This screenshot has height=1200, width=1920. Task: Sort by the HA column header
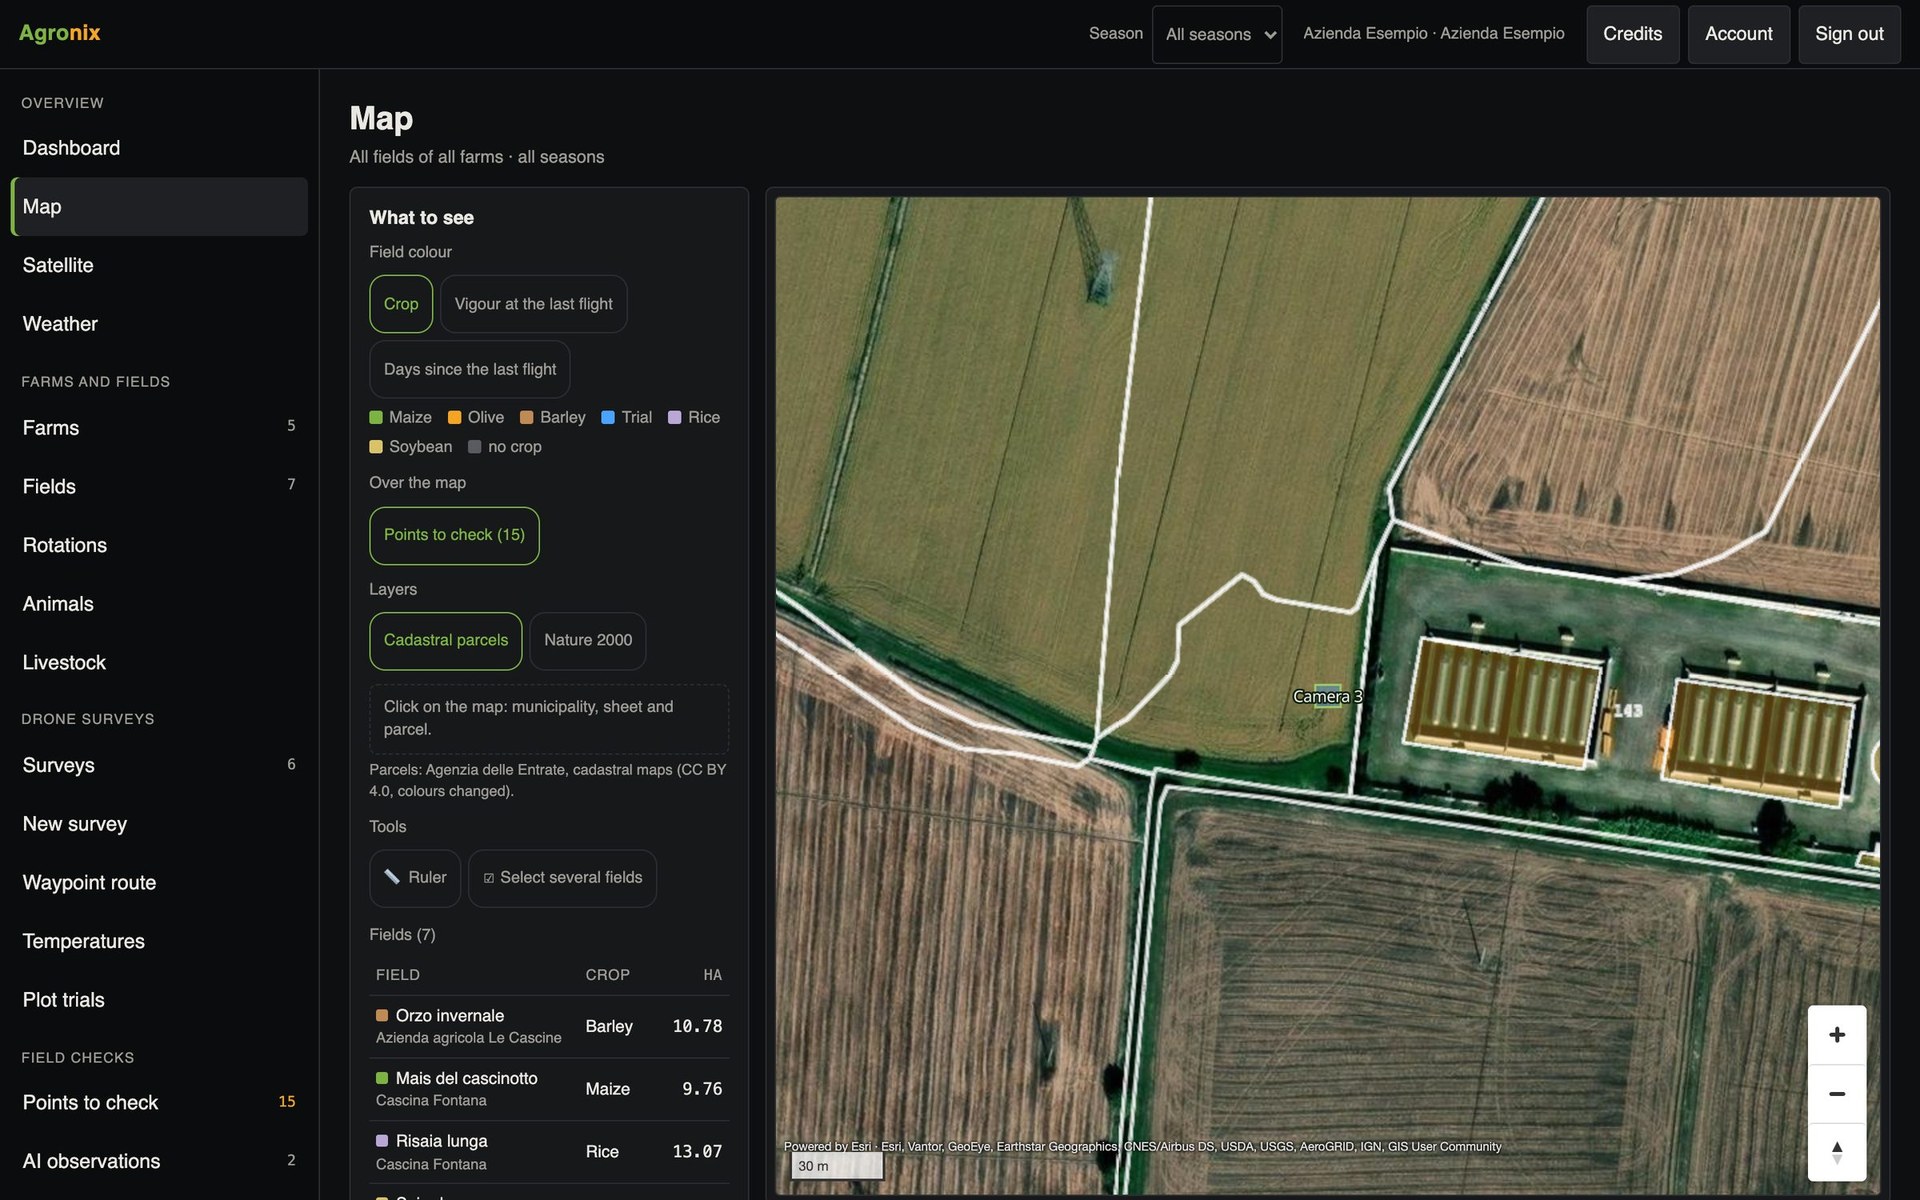tap(712, 975)
